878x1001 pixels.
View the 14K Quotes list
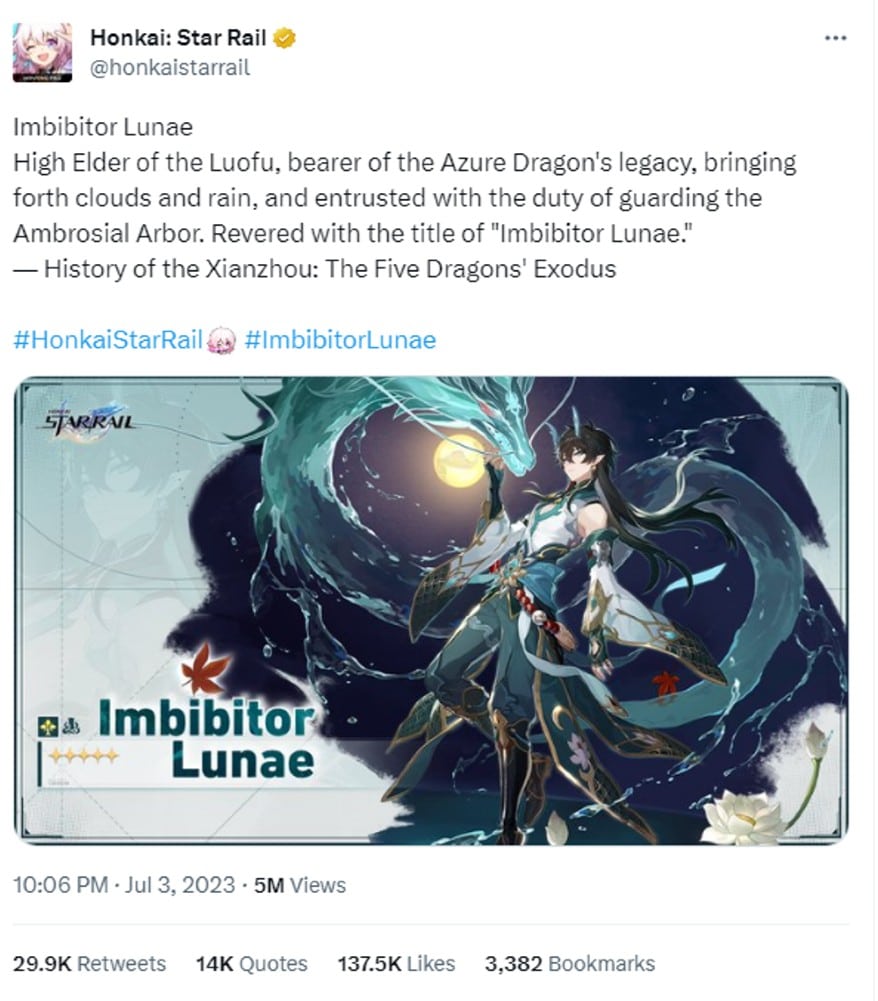252,963
